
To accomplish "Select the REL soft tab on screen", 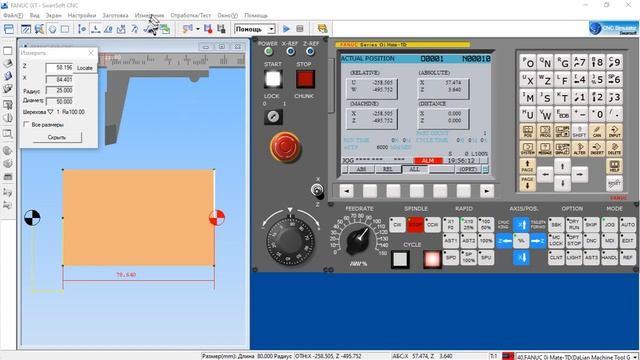I will point(388,169).
